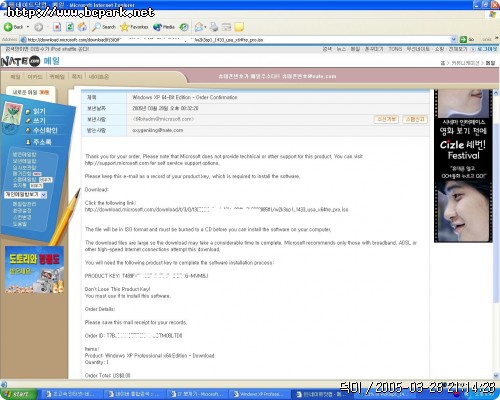
Task: Click the grayed Forward arrow button
Action: click(x=39, y=27)
